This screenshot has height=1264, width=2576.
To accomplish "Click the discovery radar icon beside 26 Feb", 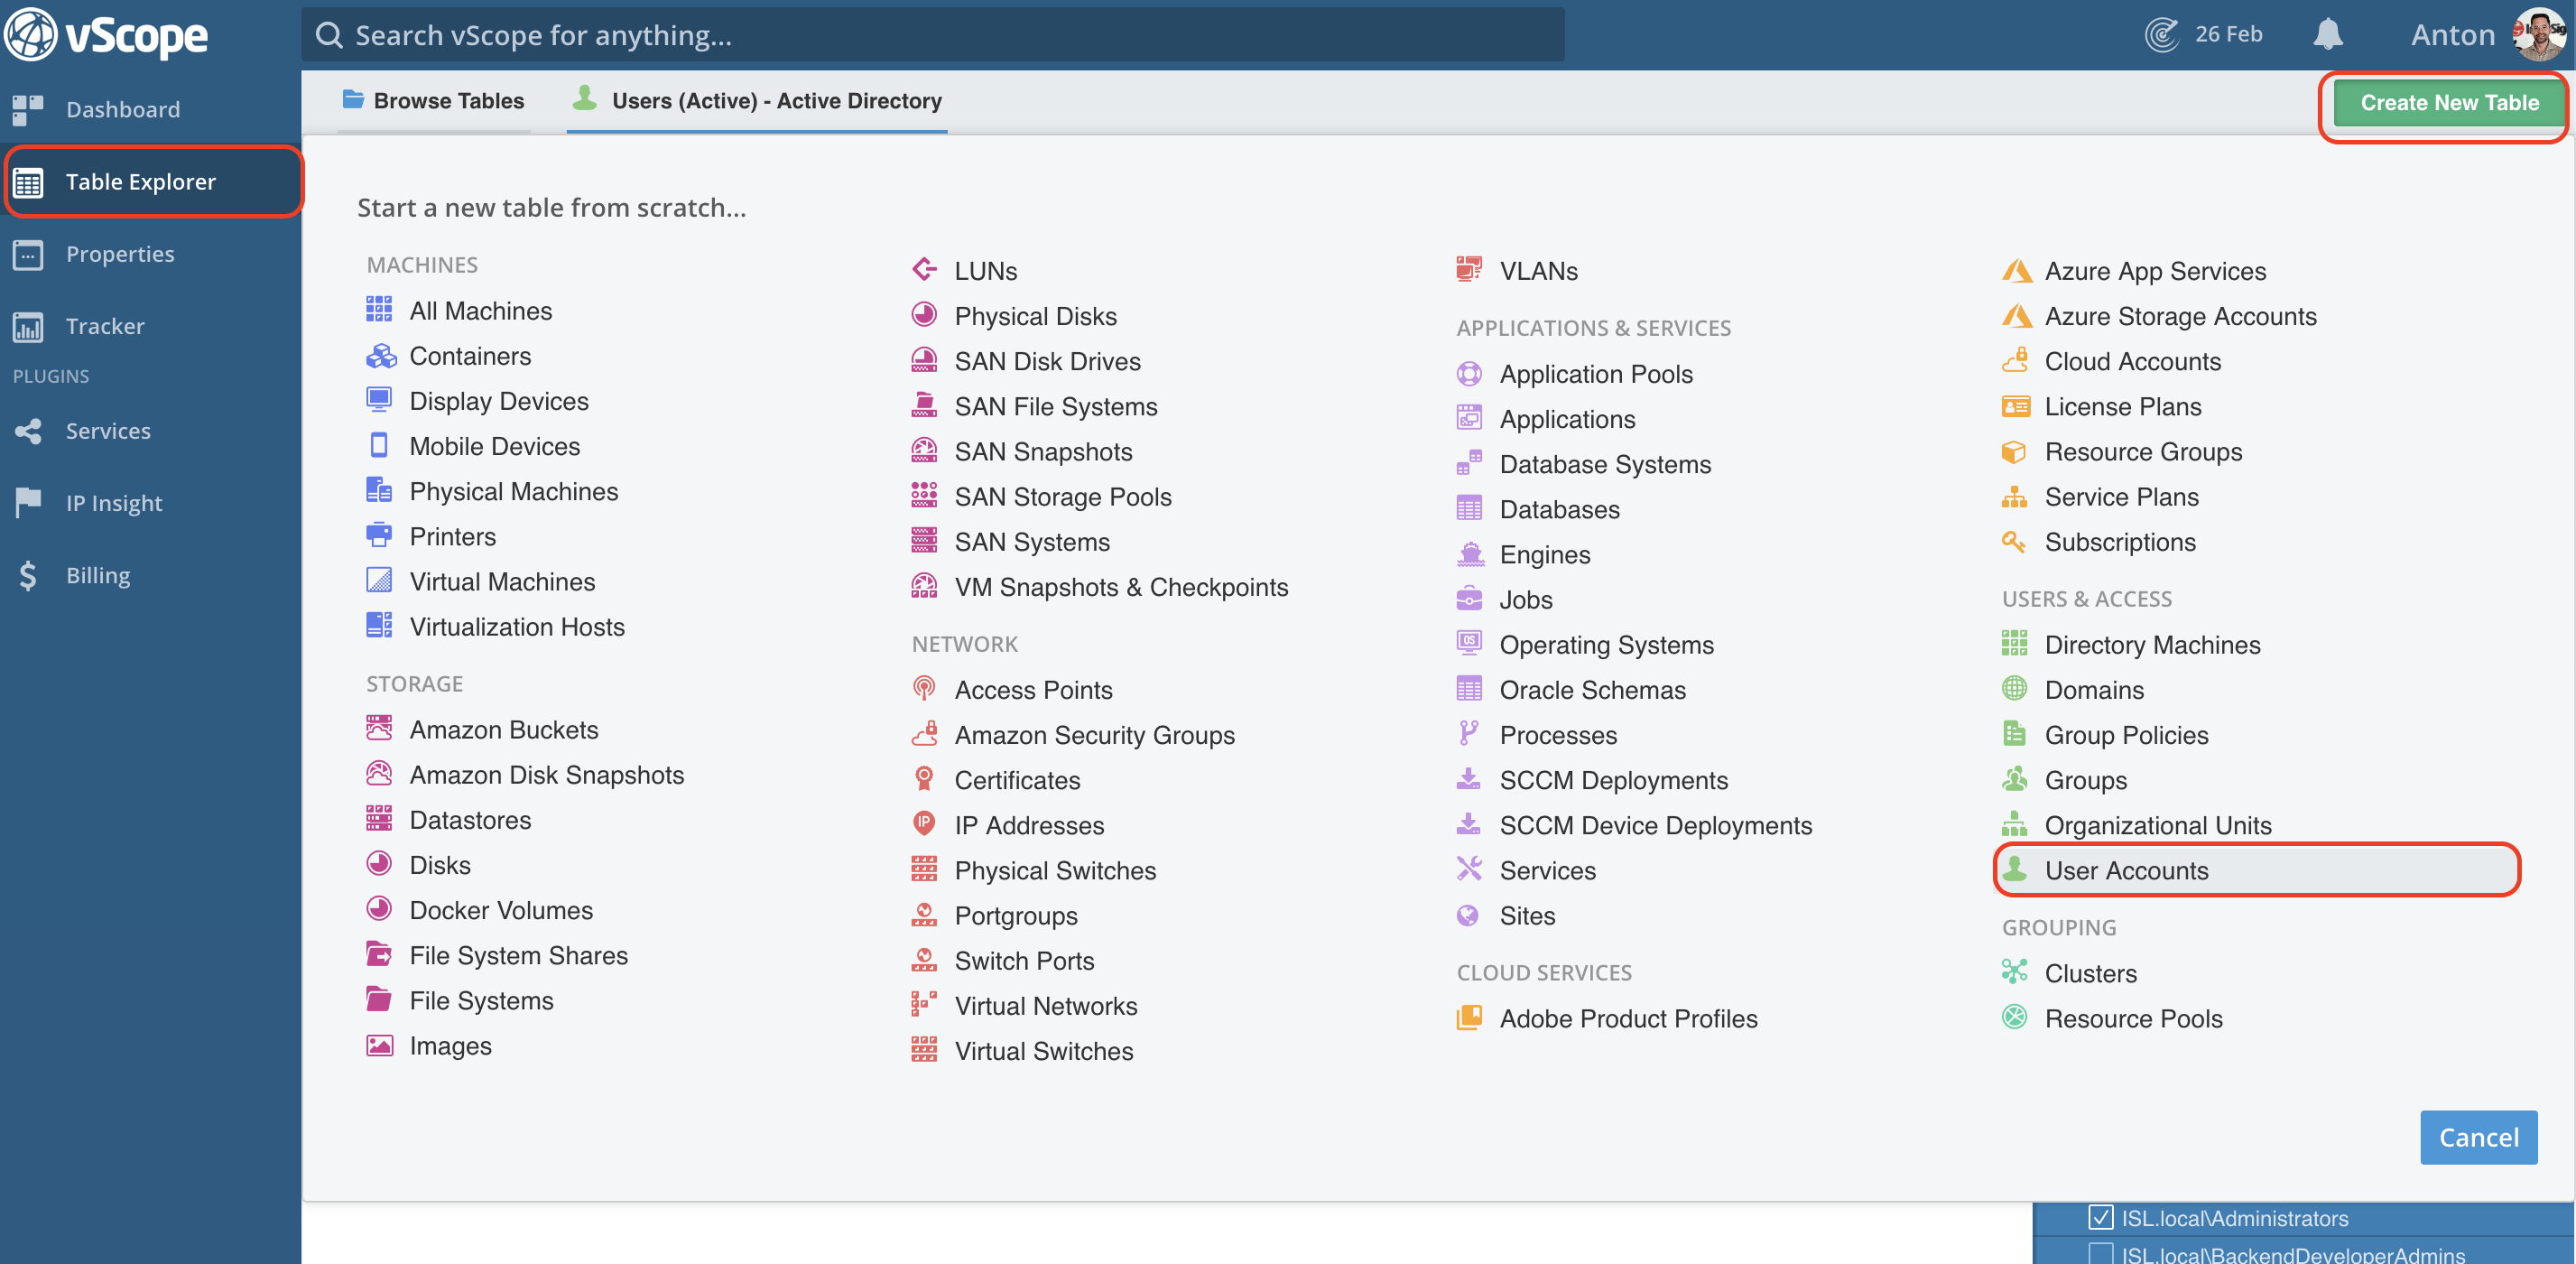I will 2162,34.
